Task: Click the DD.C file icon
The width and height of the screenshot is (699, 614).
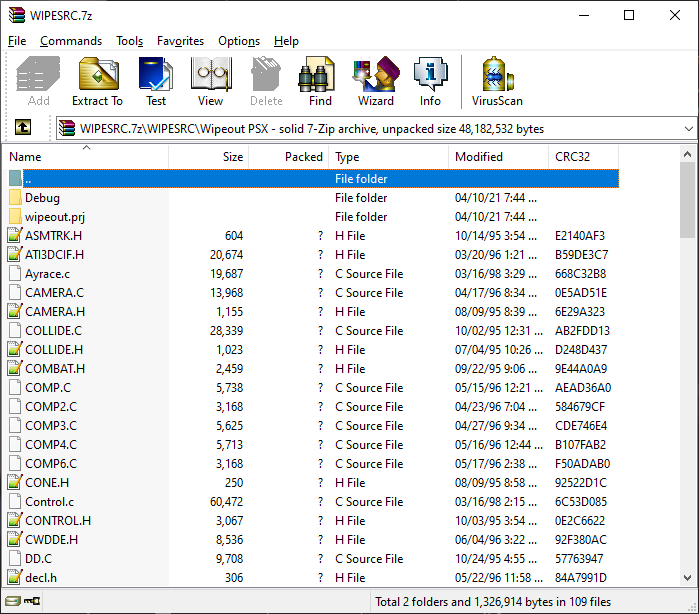Action: (15, 558)
